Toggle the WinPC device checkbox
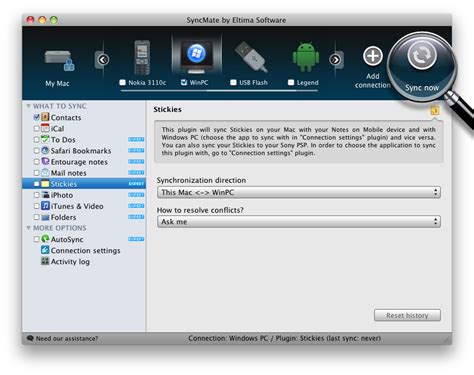This screenshot has width=474, height=375. [184, 82]
